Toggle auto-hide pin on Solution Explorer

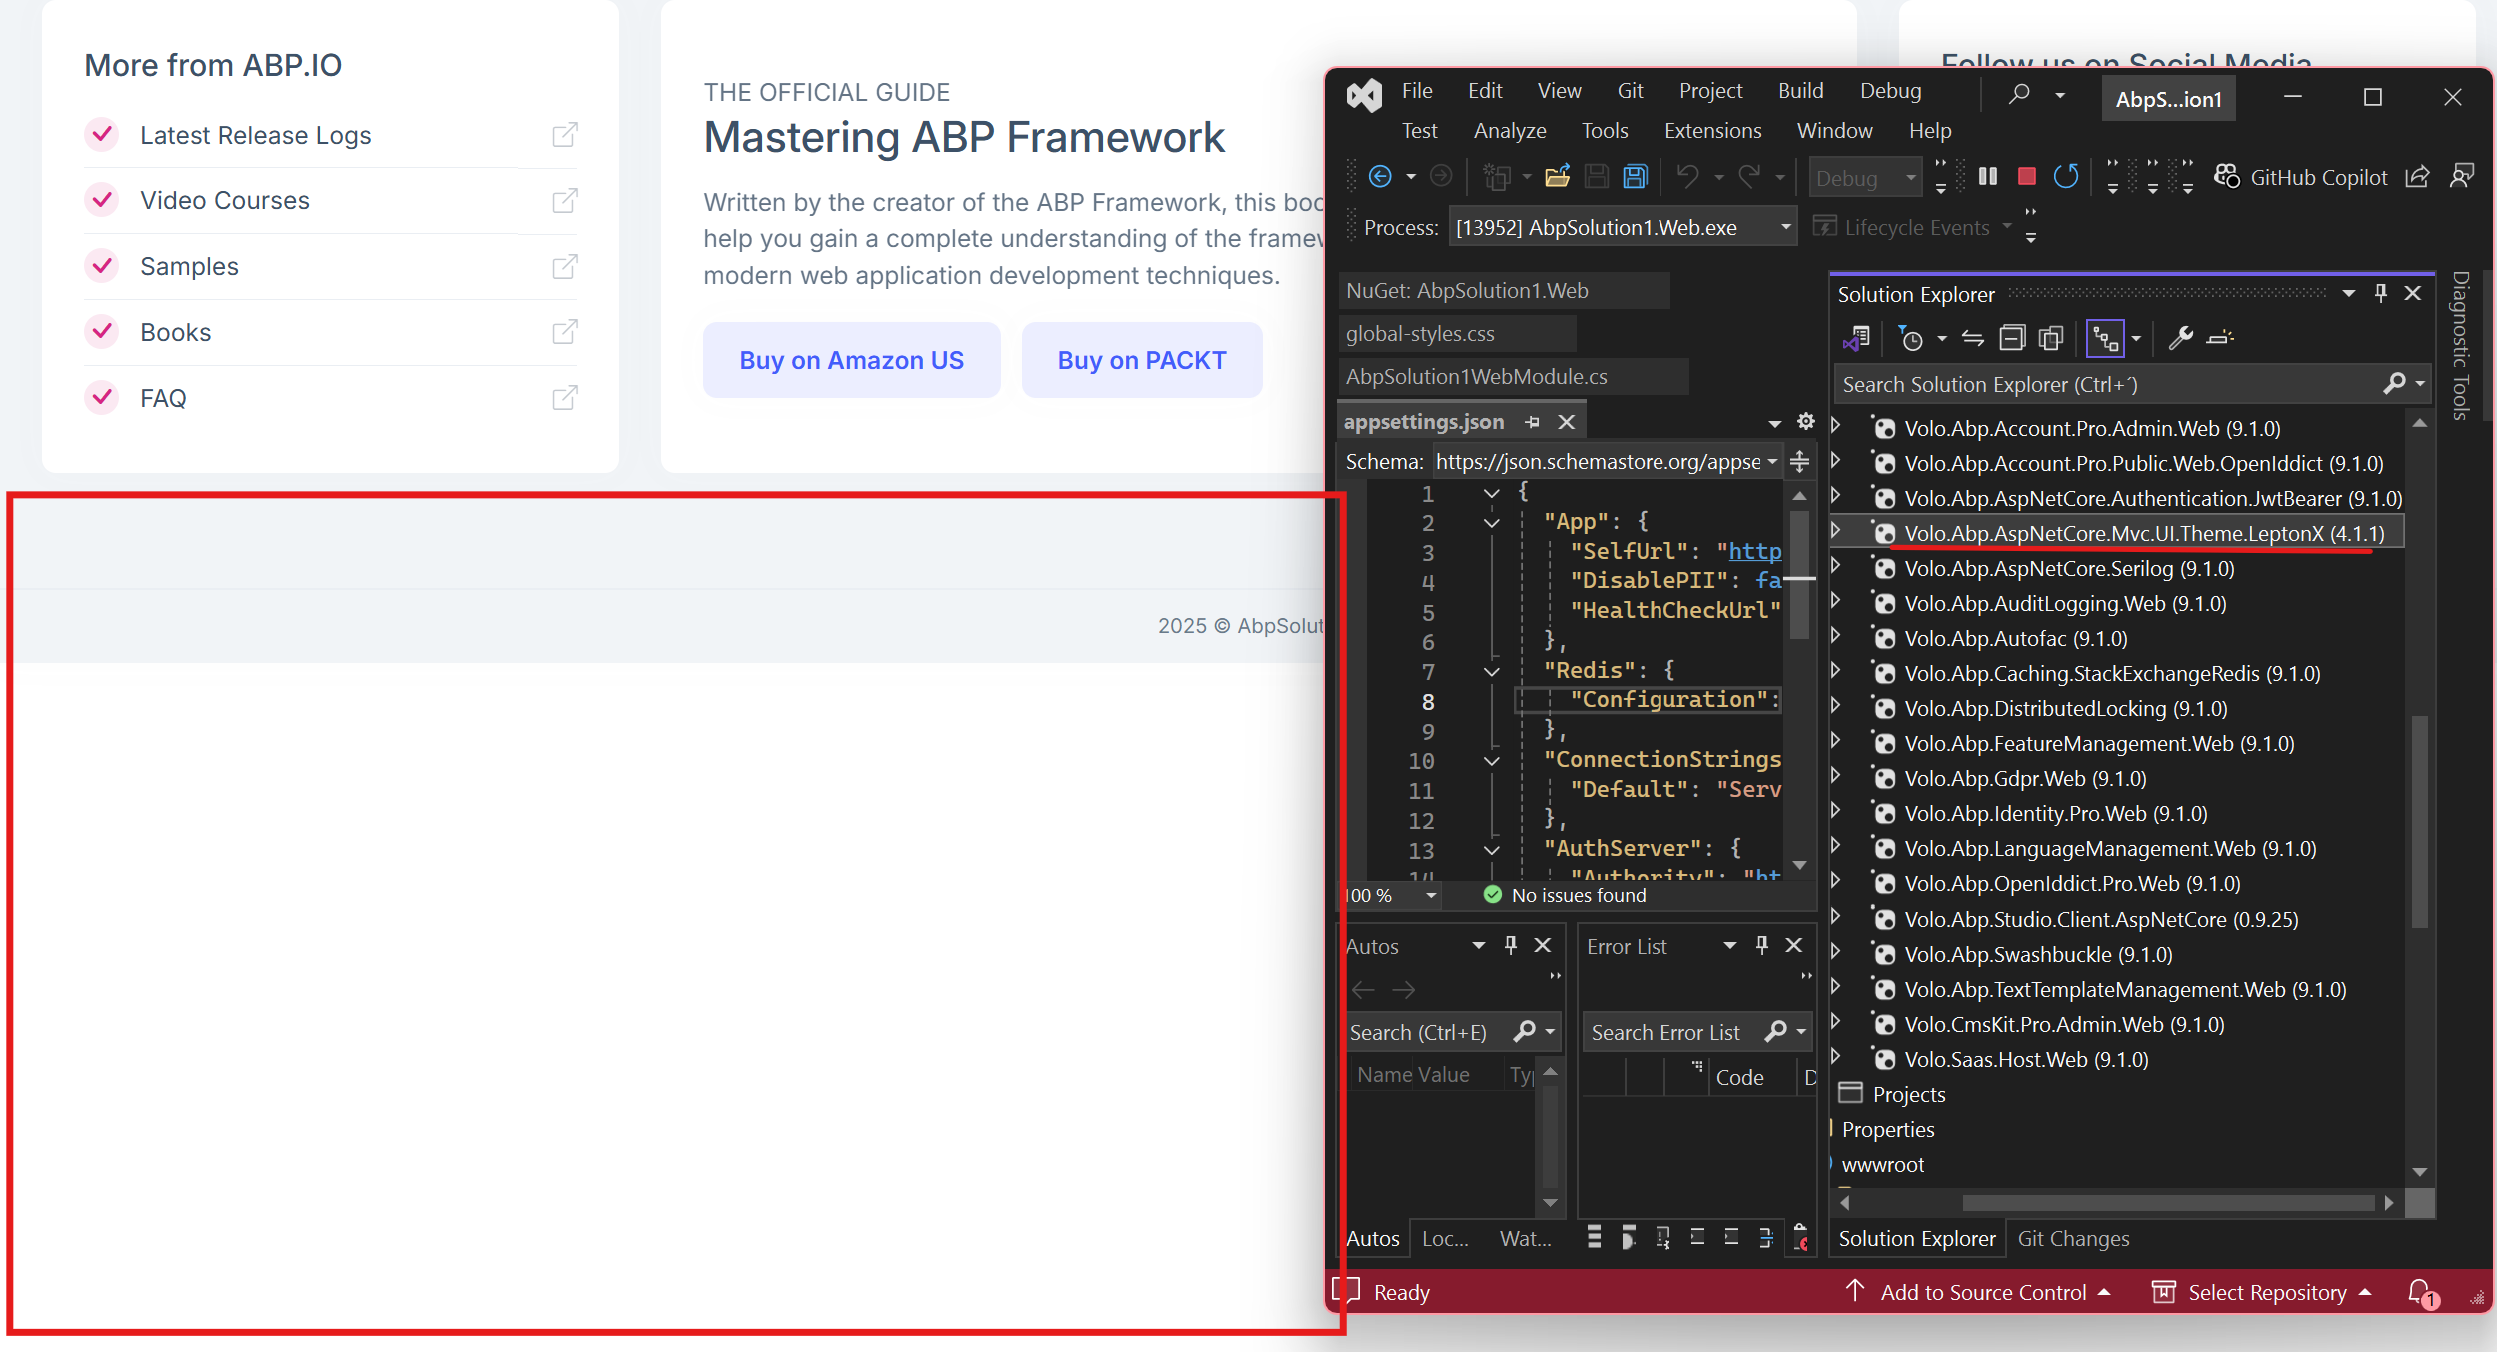tap(2380, 293)
